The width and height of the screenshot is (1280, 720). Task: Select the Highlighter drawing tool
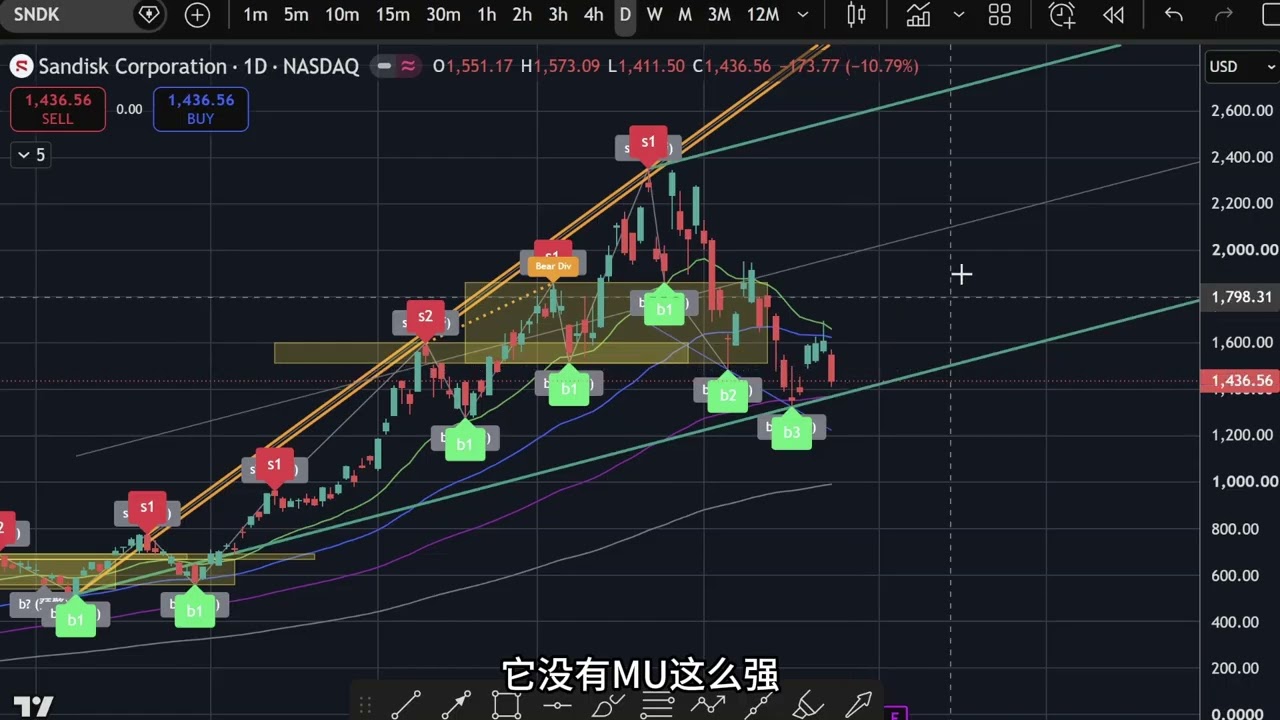(808, 704)
